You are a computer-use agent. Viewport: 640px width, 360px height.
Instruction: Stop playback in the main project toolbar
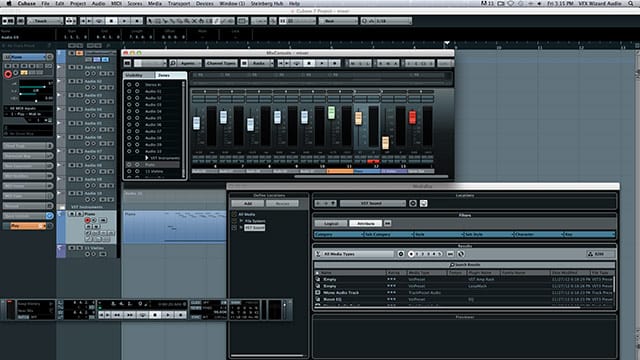pos(111,21)
